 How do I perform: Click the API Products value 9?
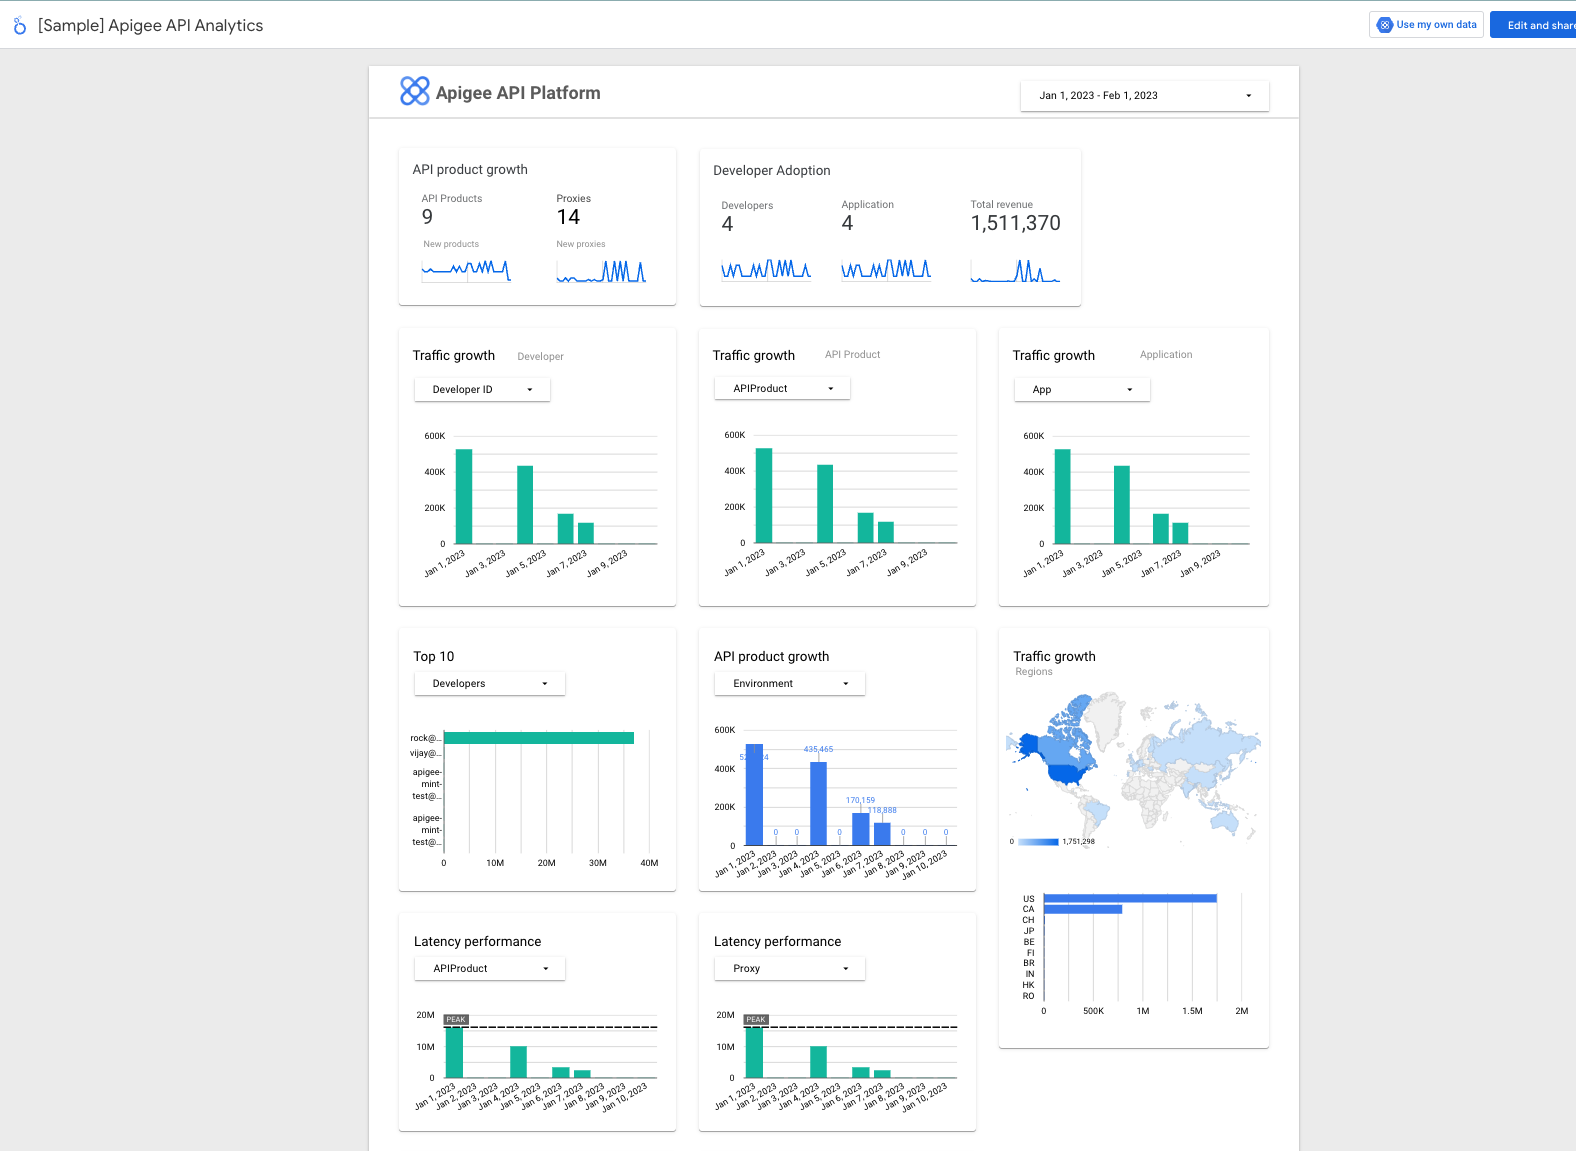[428, 217]
